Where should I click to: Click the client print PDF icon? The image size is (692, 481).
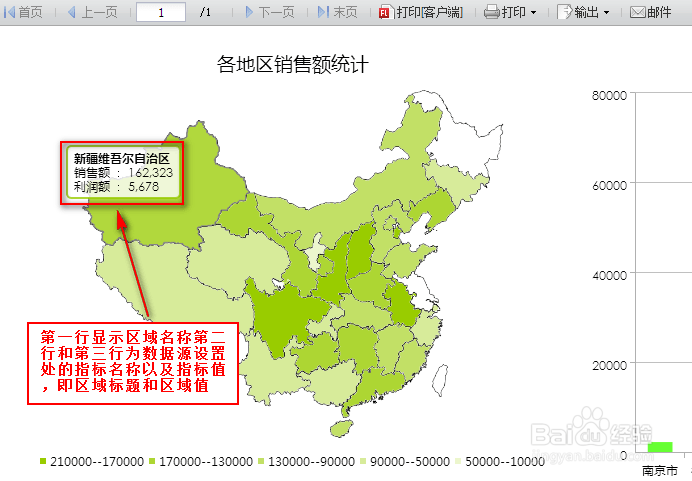[384, 12]
